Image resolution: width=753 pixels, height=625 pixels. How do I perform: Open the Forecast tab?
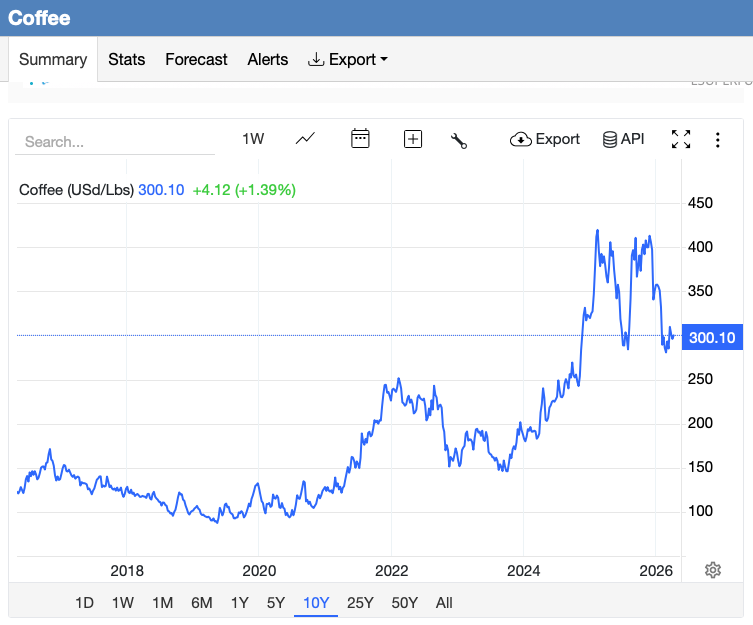click(196, 59)
